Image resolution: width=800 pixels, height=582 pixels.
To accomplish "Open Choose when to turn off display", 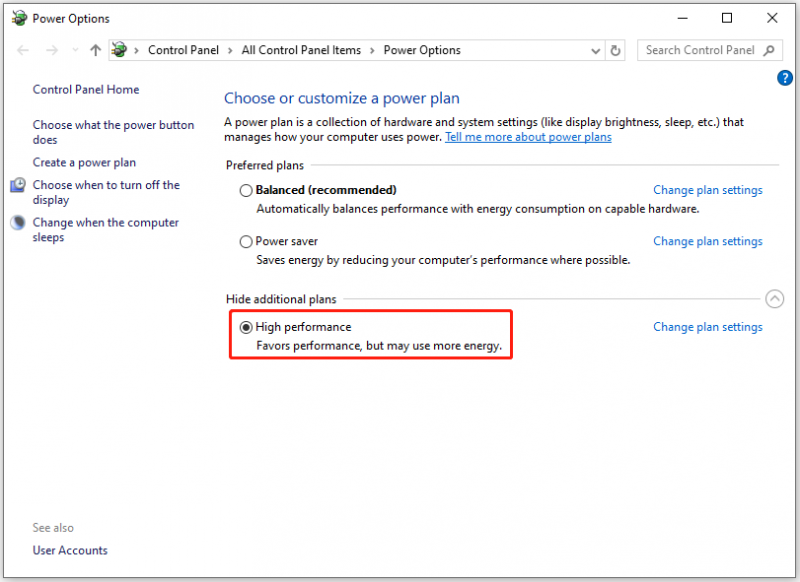I will click(106, 192).
